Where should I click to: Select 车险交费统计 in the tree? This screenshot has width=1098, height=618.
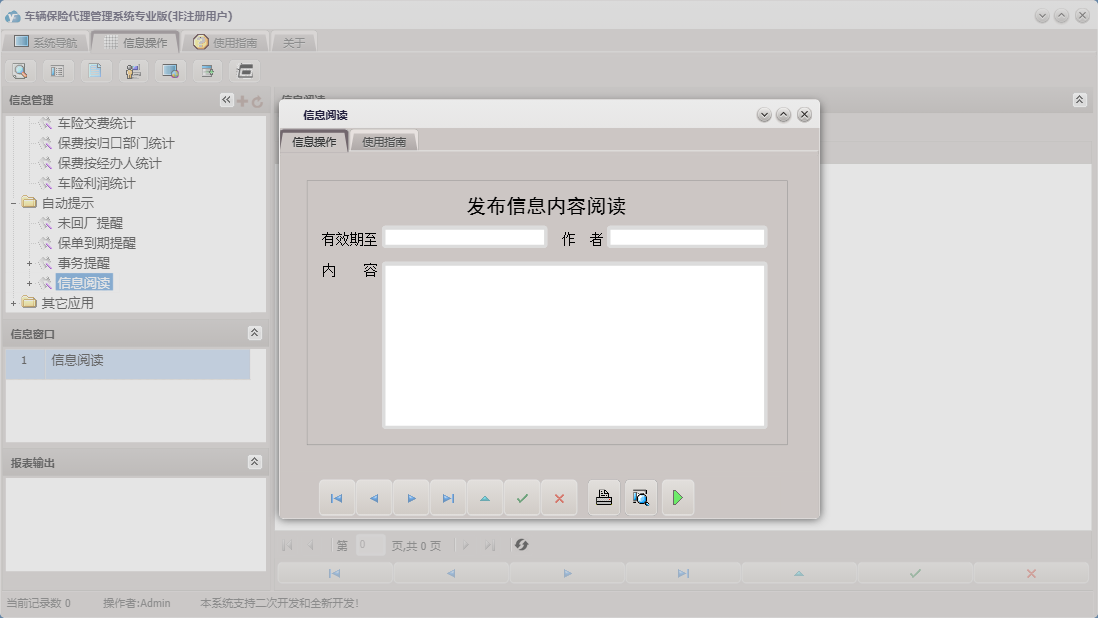point(96,124)
